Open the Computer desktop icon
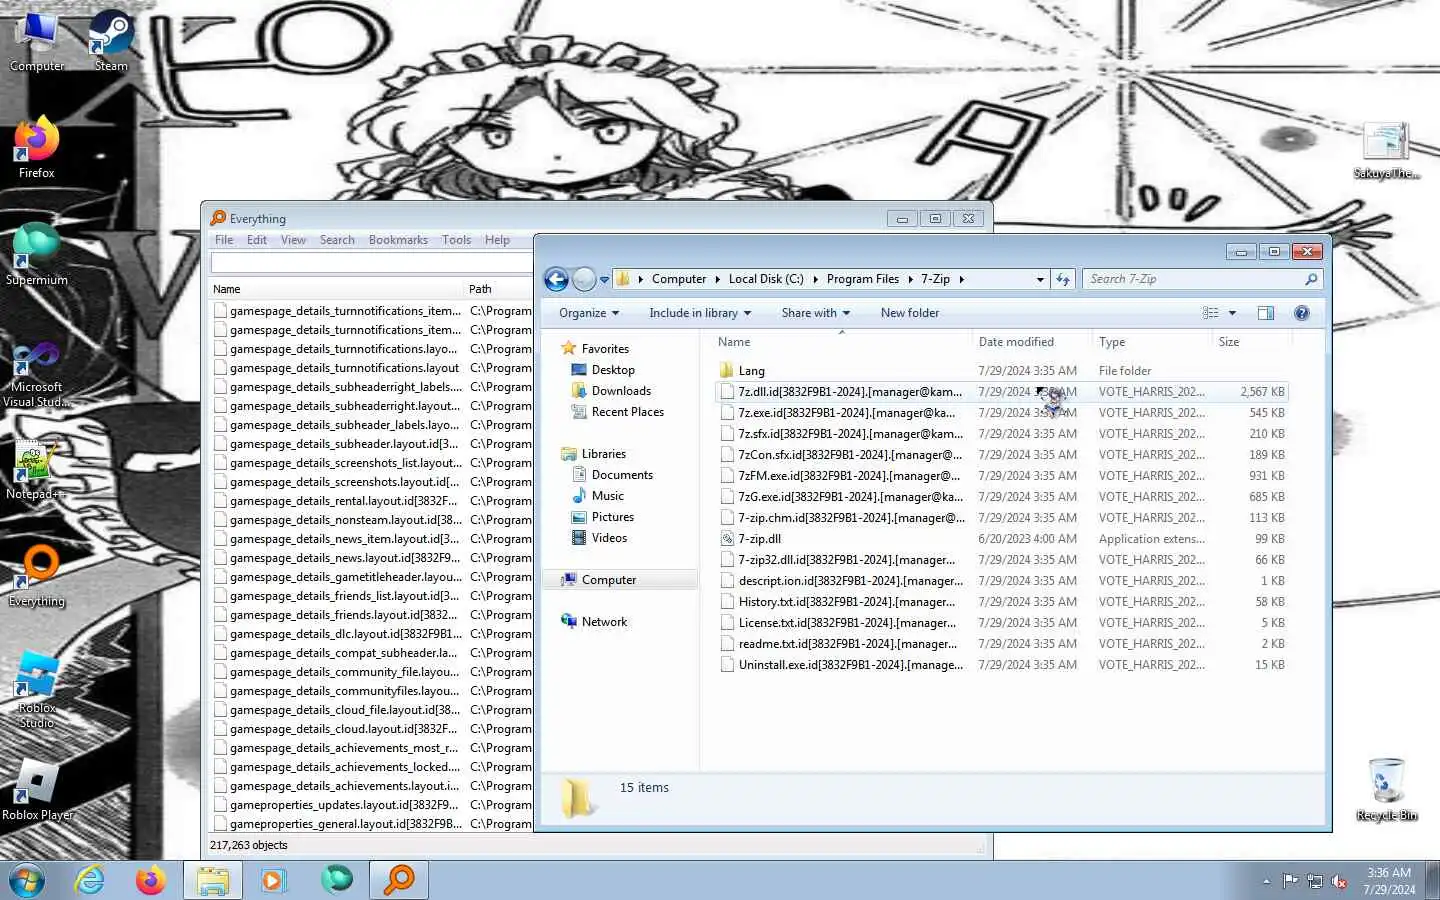The height and width of the screenshot is (900, 1440). click(x=37, y=40)
